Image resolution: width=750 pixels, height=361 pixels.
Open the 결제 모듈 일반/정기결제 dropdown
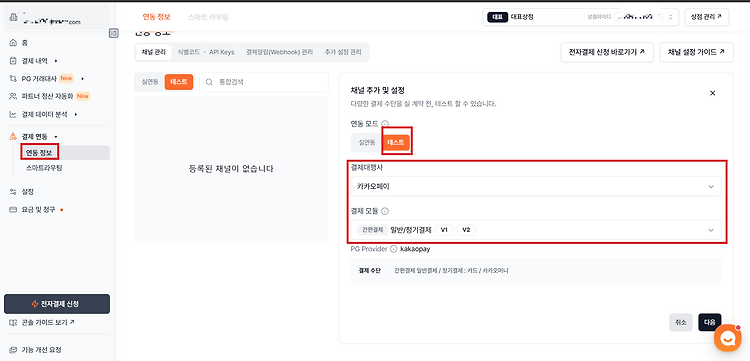click(x=536, y=230)
